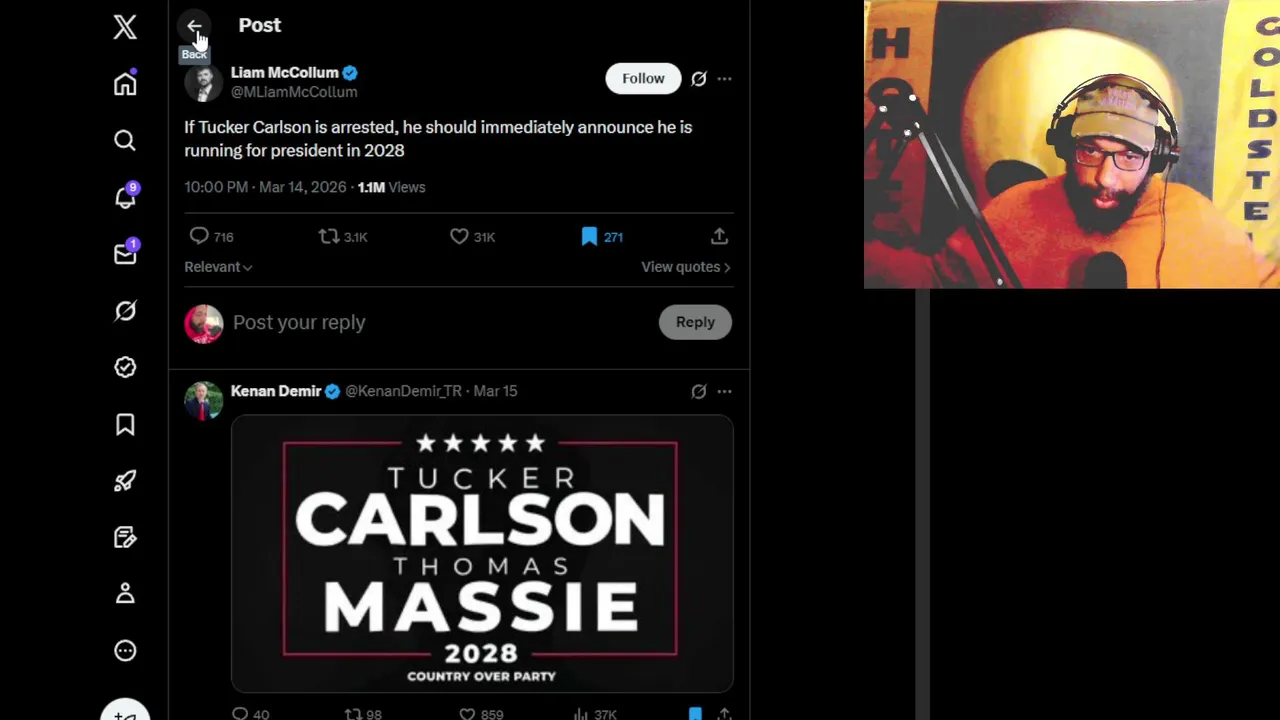The height and width of the screenshot is (720, 1280).
Task: Follow Liam McCollum
Action: coord(643,78)
